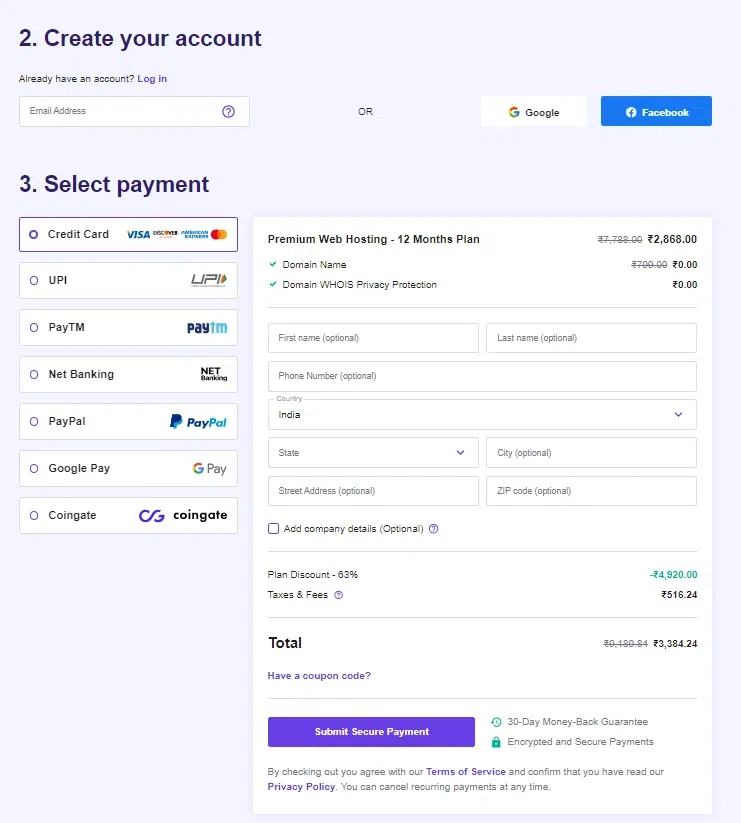
Task: Select the Credit Card radio button
Action: pyautogui.click(x=34, y=234)
